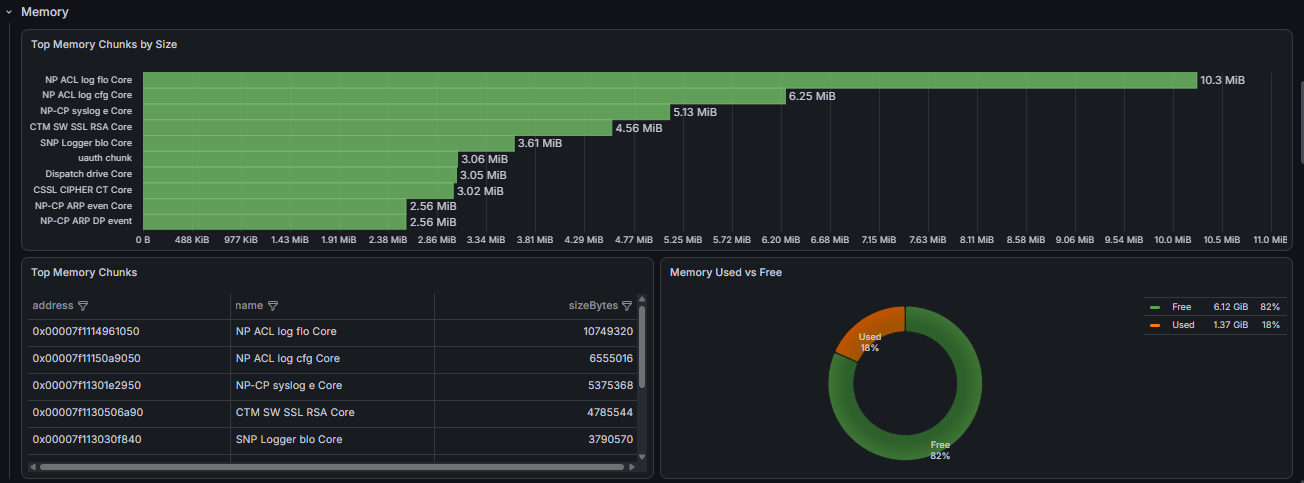This screenshot has width=1304, height=483.
Task: Select 'NP-CP syslog e Core' table name cell
Action: 333,385
